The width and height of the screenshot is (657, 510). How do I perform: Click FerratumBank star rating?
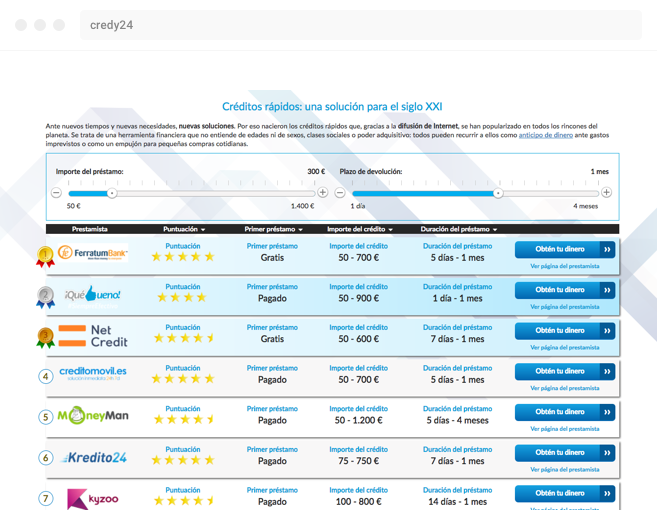pos(183,256)
